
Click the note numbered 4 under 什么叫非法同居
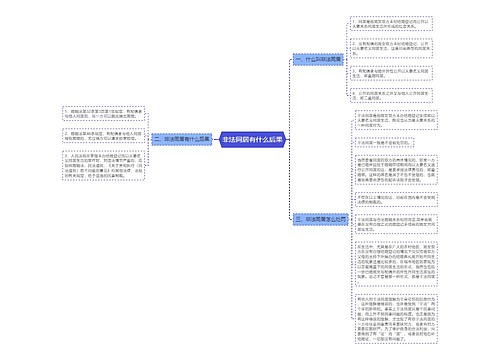click(391, 96)
